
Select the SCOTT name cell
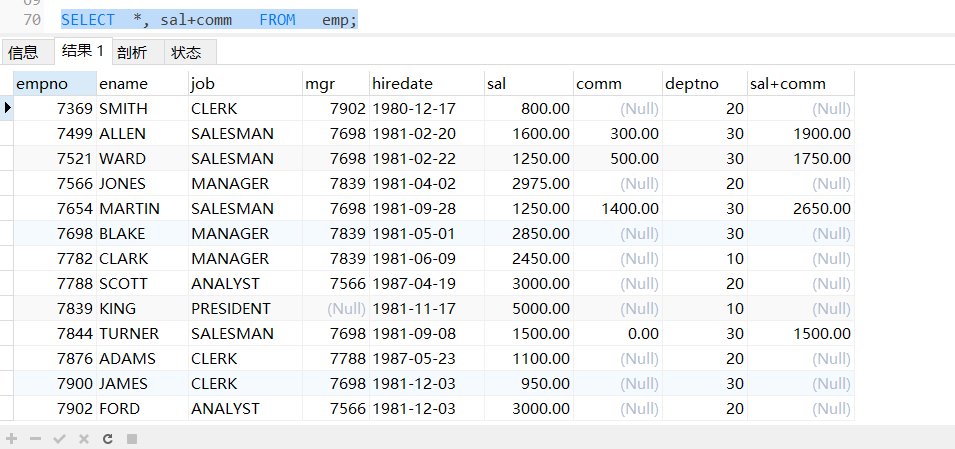pyautogui.click(x=143, y=283)
